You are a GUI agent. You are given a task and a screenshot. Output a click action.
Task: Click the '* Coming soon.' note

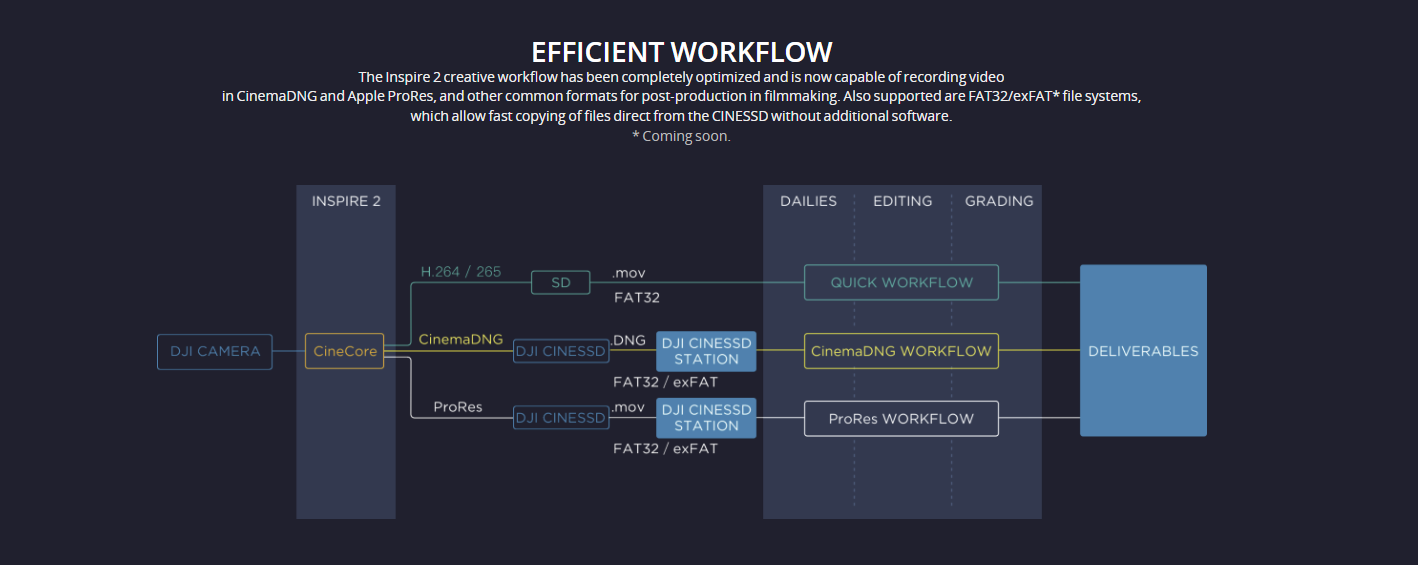coord(681,136)
